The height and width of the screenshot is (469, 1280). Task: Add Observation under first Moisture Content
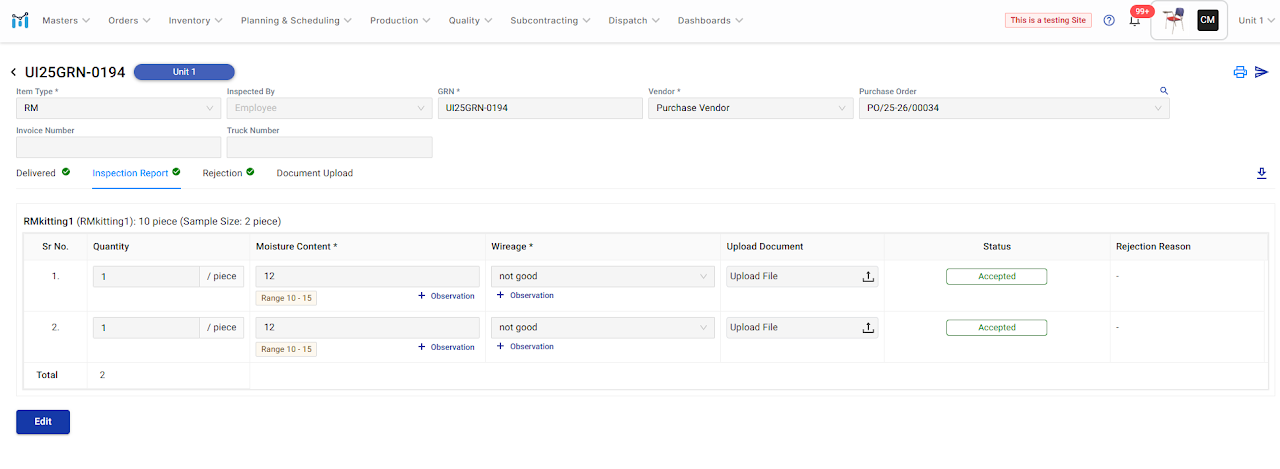446,296
